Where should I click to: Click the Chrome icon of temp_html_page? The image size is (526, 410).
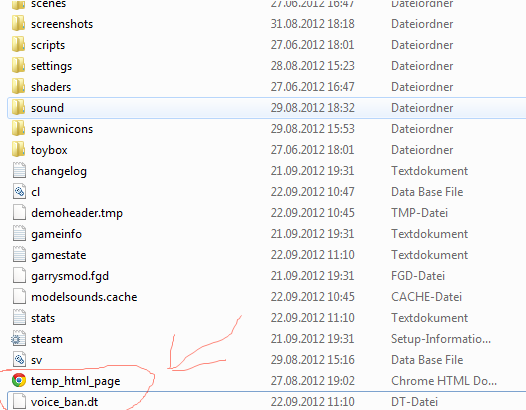coord(19,380)
